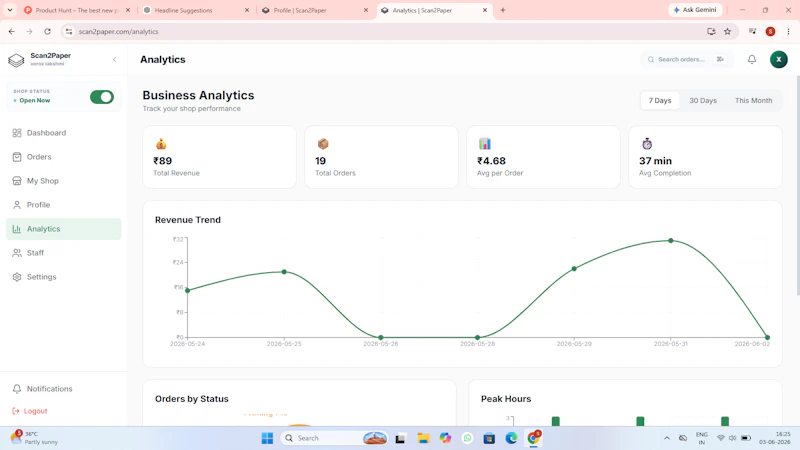800x450 pixels.
Task: Click the Ask Gemini button
Action: (695, 10)
